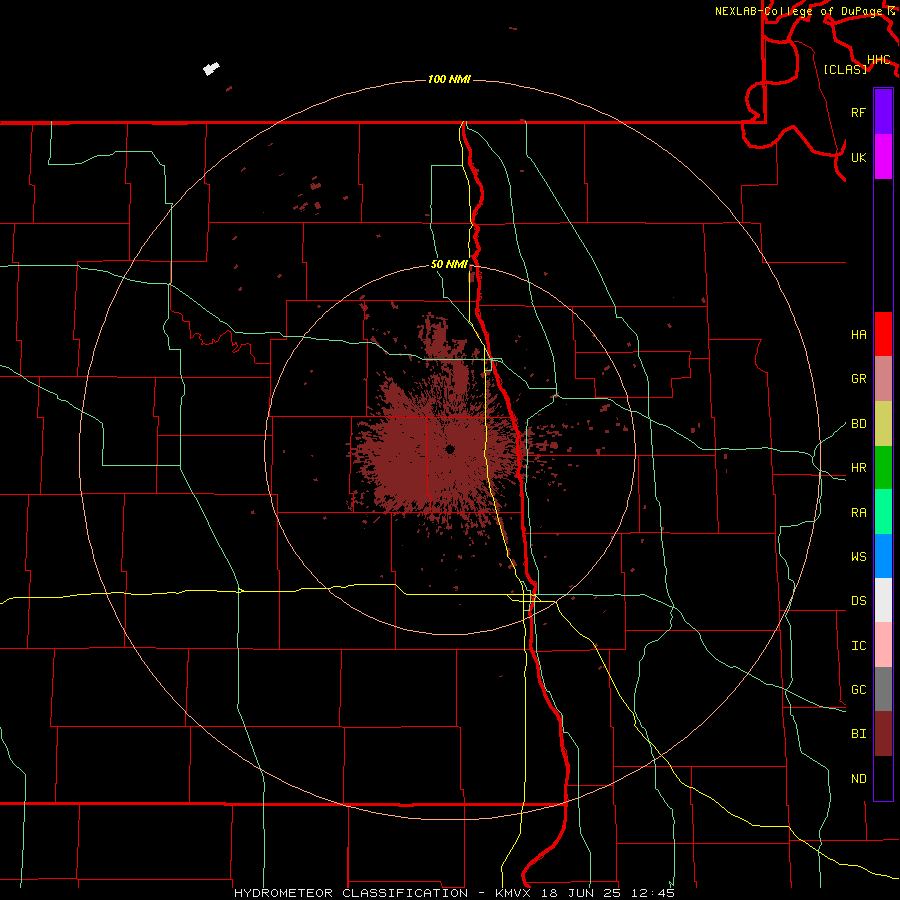Click the WS legend label
900x900 pixels.
click(858, 557)
